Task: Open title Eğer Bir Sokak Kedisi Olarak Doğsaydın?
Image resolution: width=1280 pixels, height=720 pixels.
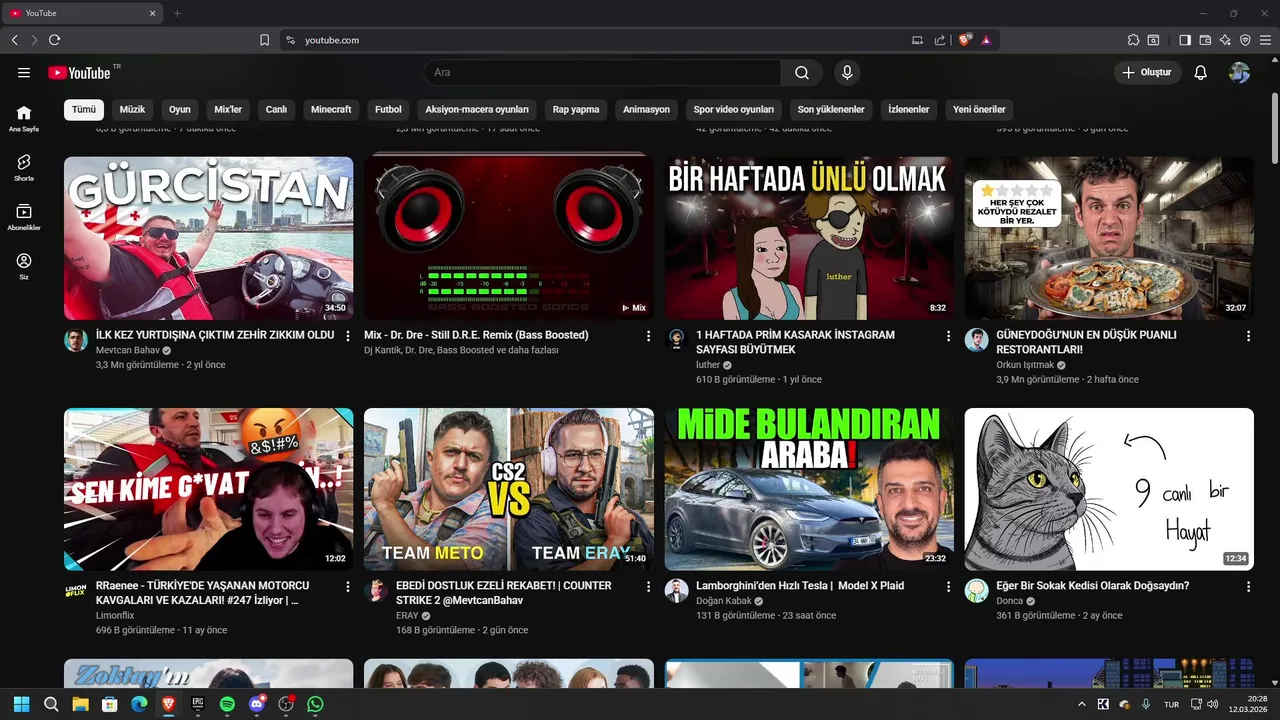Action: 1093,586
